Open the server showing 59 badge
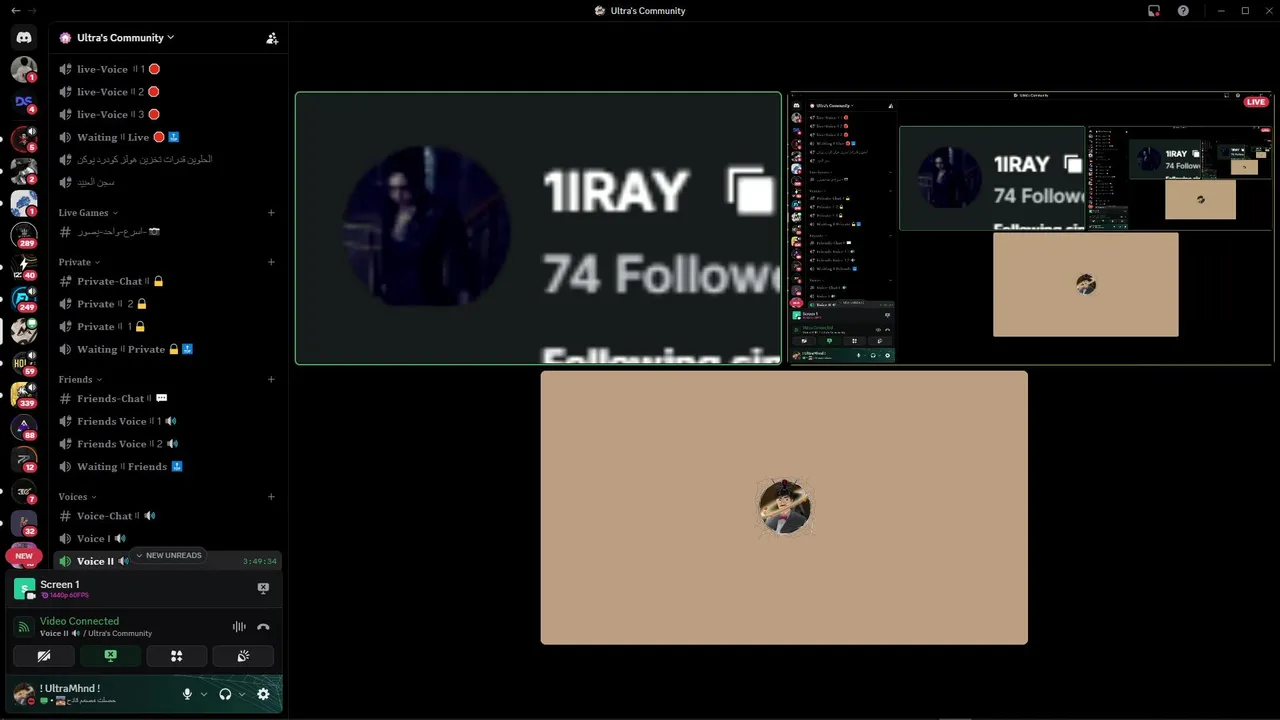1280x720 pixels. pyautogui.click(x=24, y=363)
